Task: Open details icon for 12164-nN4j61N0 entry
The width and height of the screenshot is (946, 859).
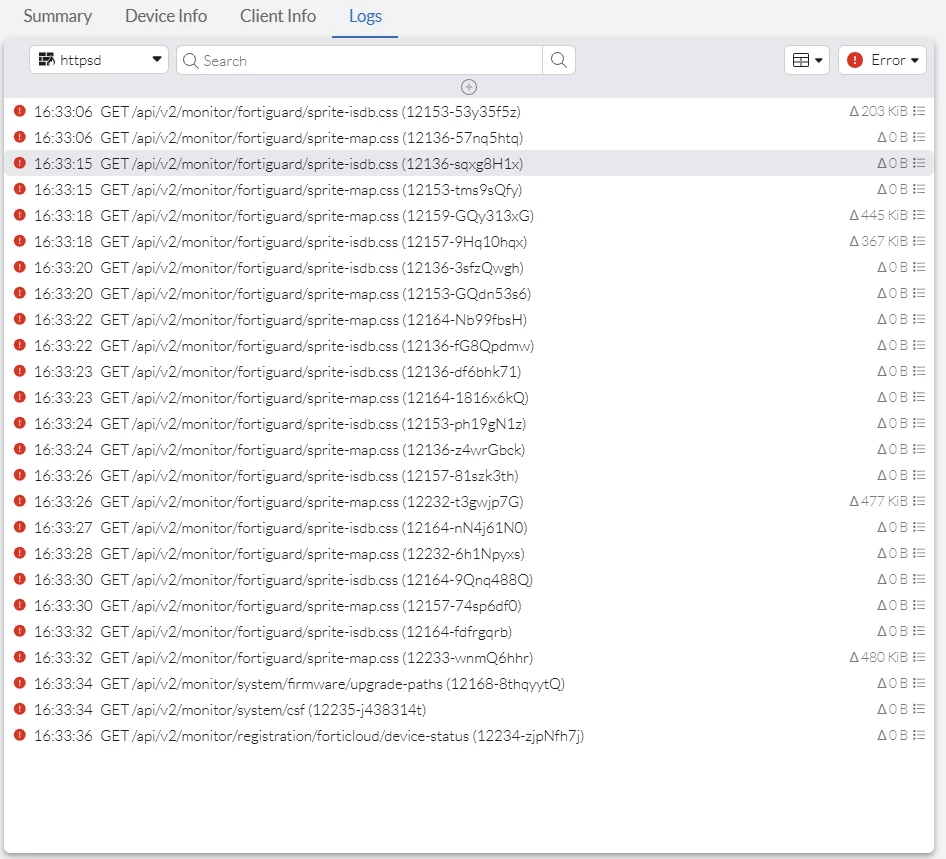Action: tap(919, 527)
